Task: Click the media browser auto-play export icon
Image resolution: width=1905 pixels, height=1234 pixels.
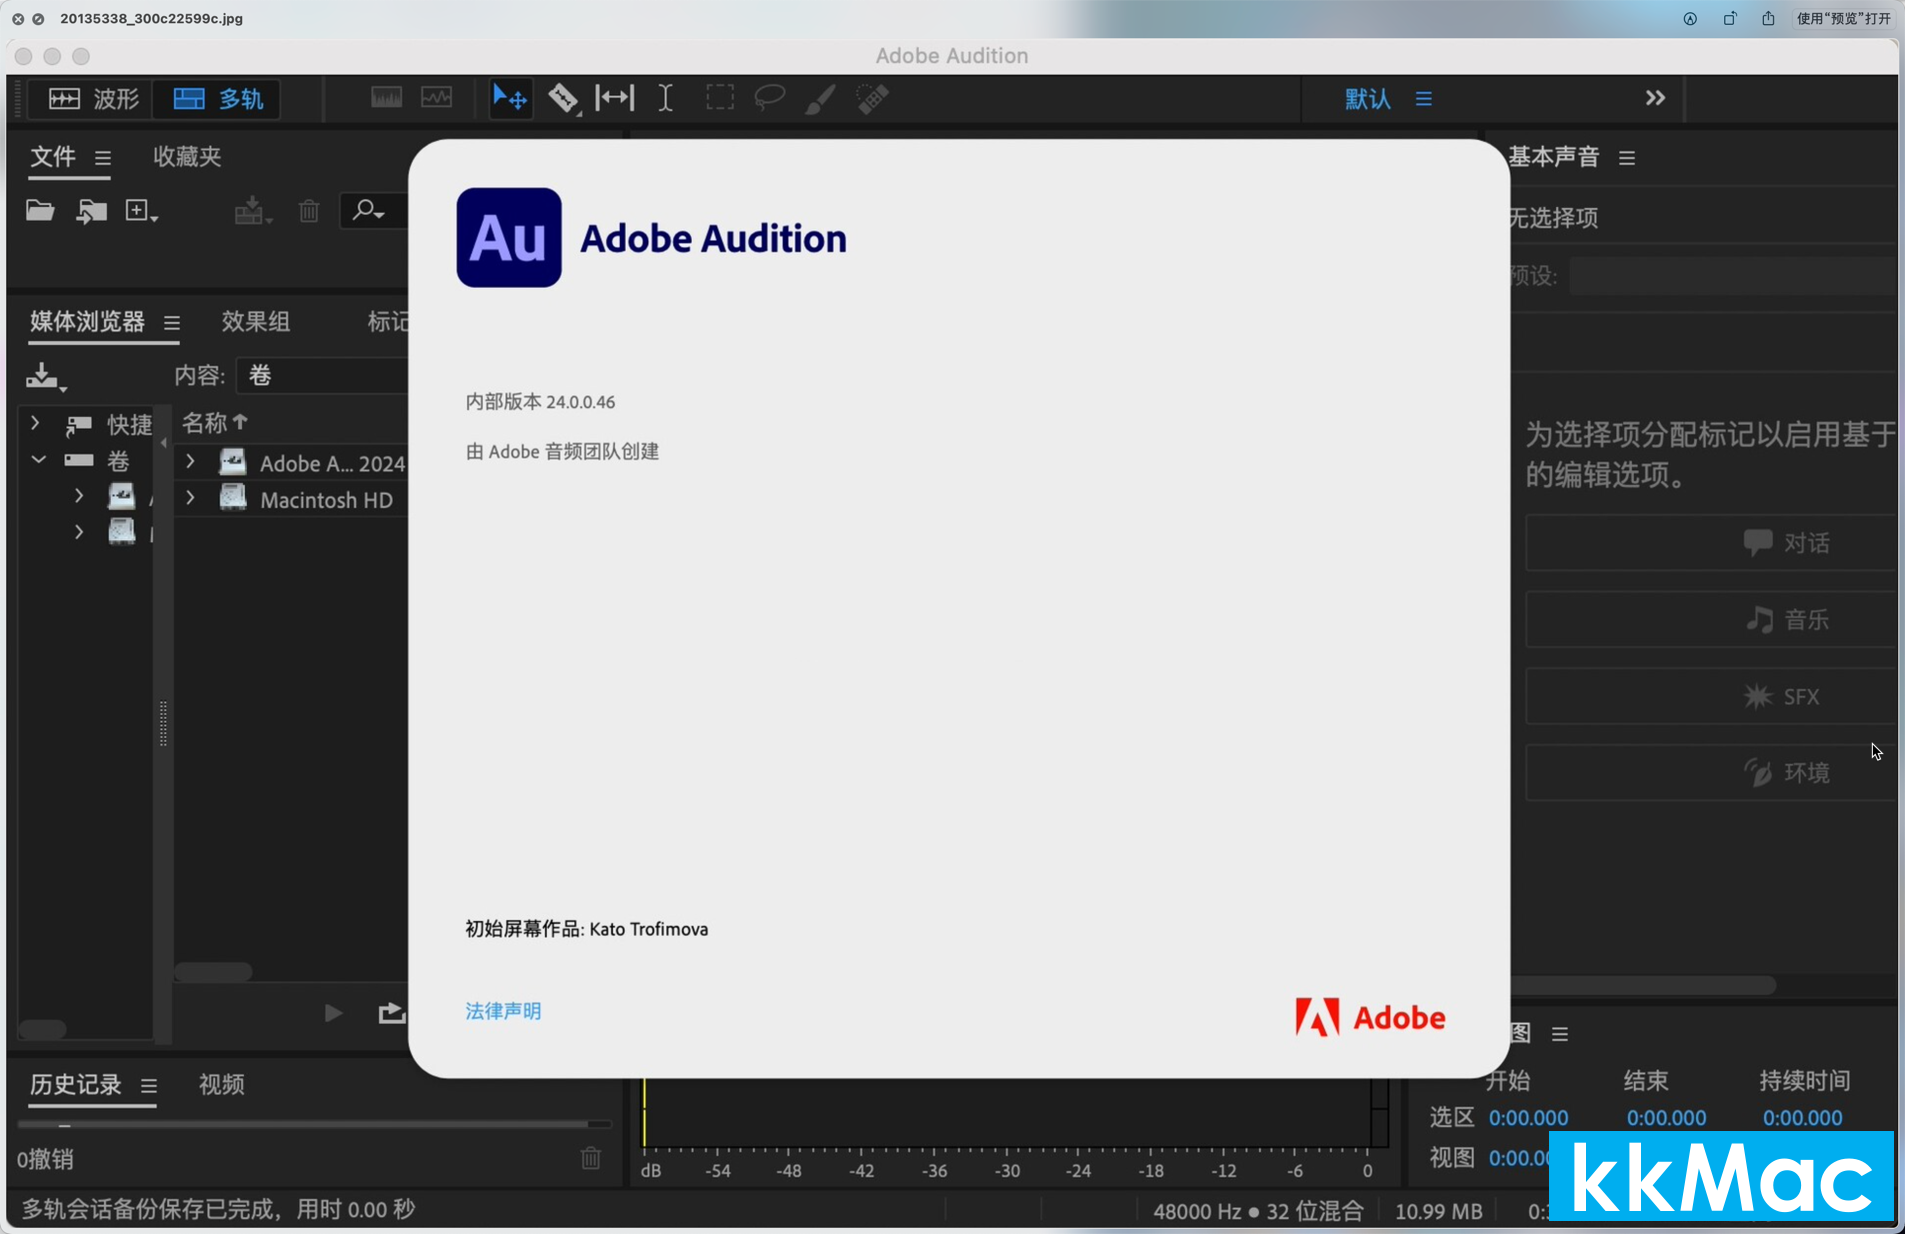Action: click(x=391, y=1013)
